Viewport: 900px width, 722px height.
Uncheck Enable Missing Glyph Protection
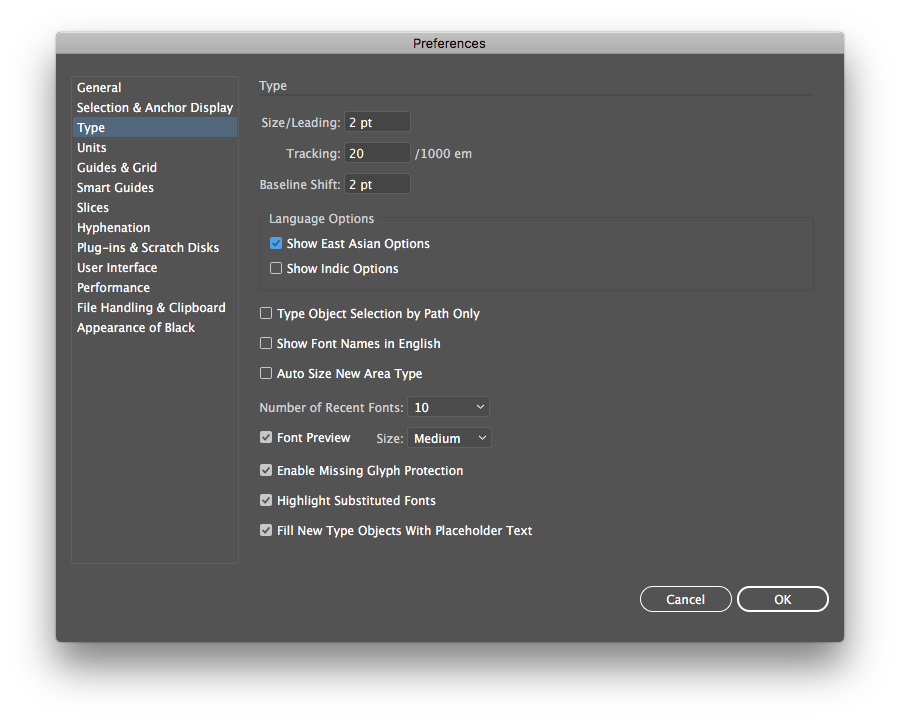pos(266,471)
